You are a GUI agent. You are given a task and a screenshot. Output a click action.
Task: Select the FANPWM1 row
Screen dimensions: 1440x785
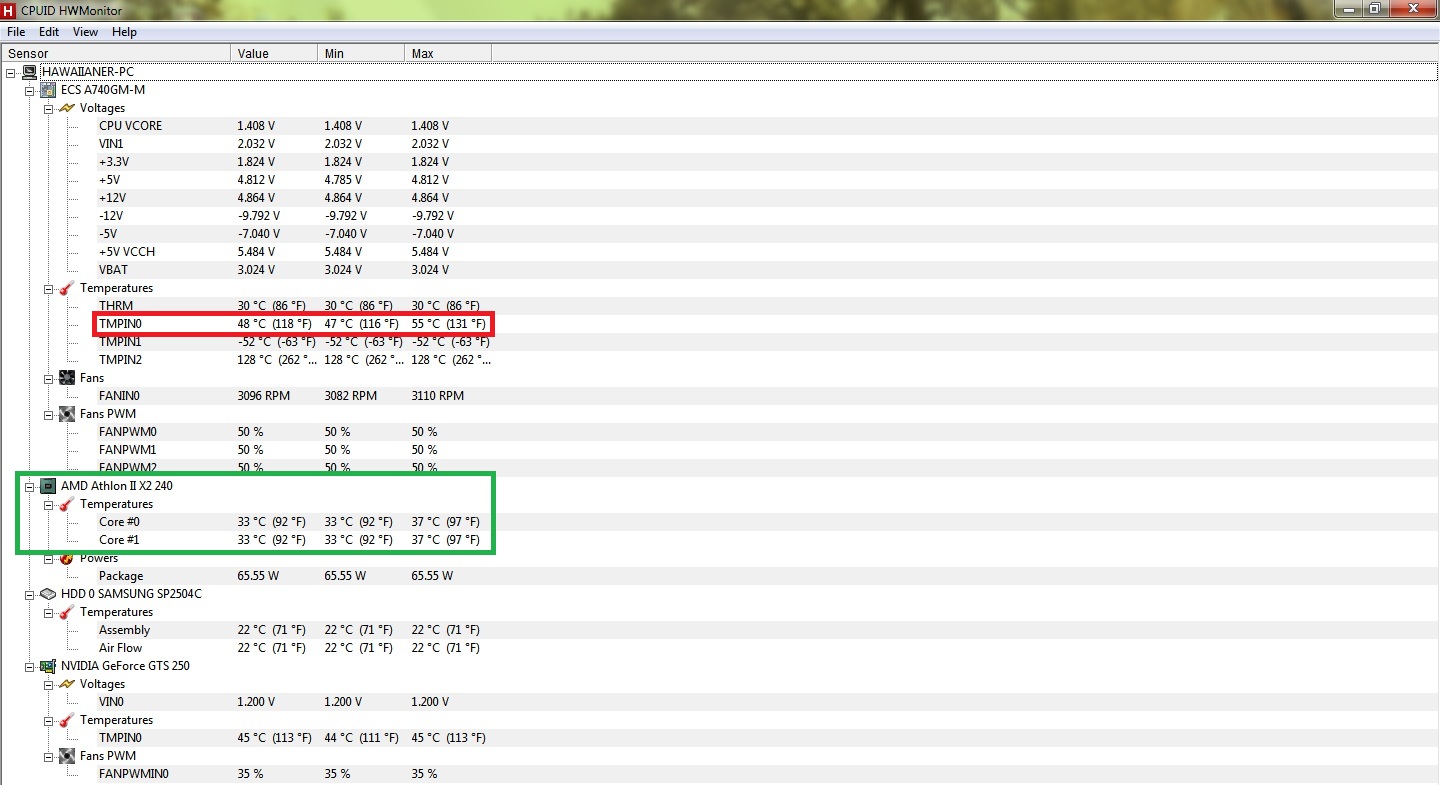coord(766,450)
